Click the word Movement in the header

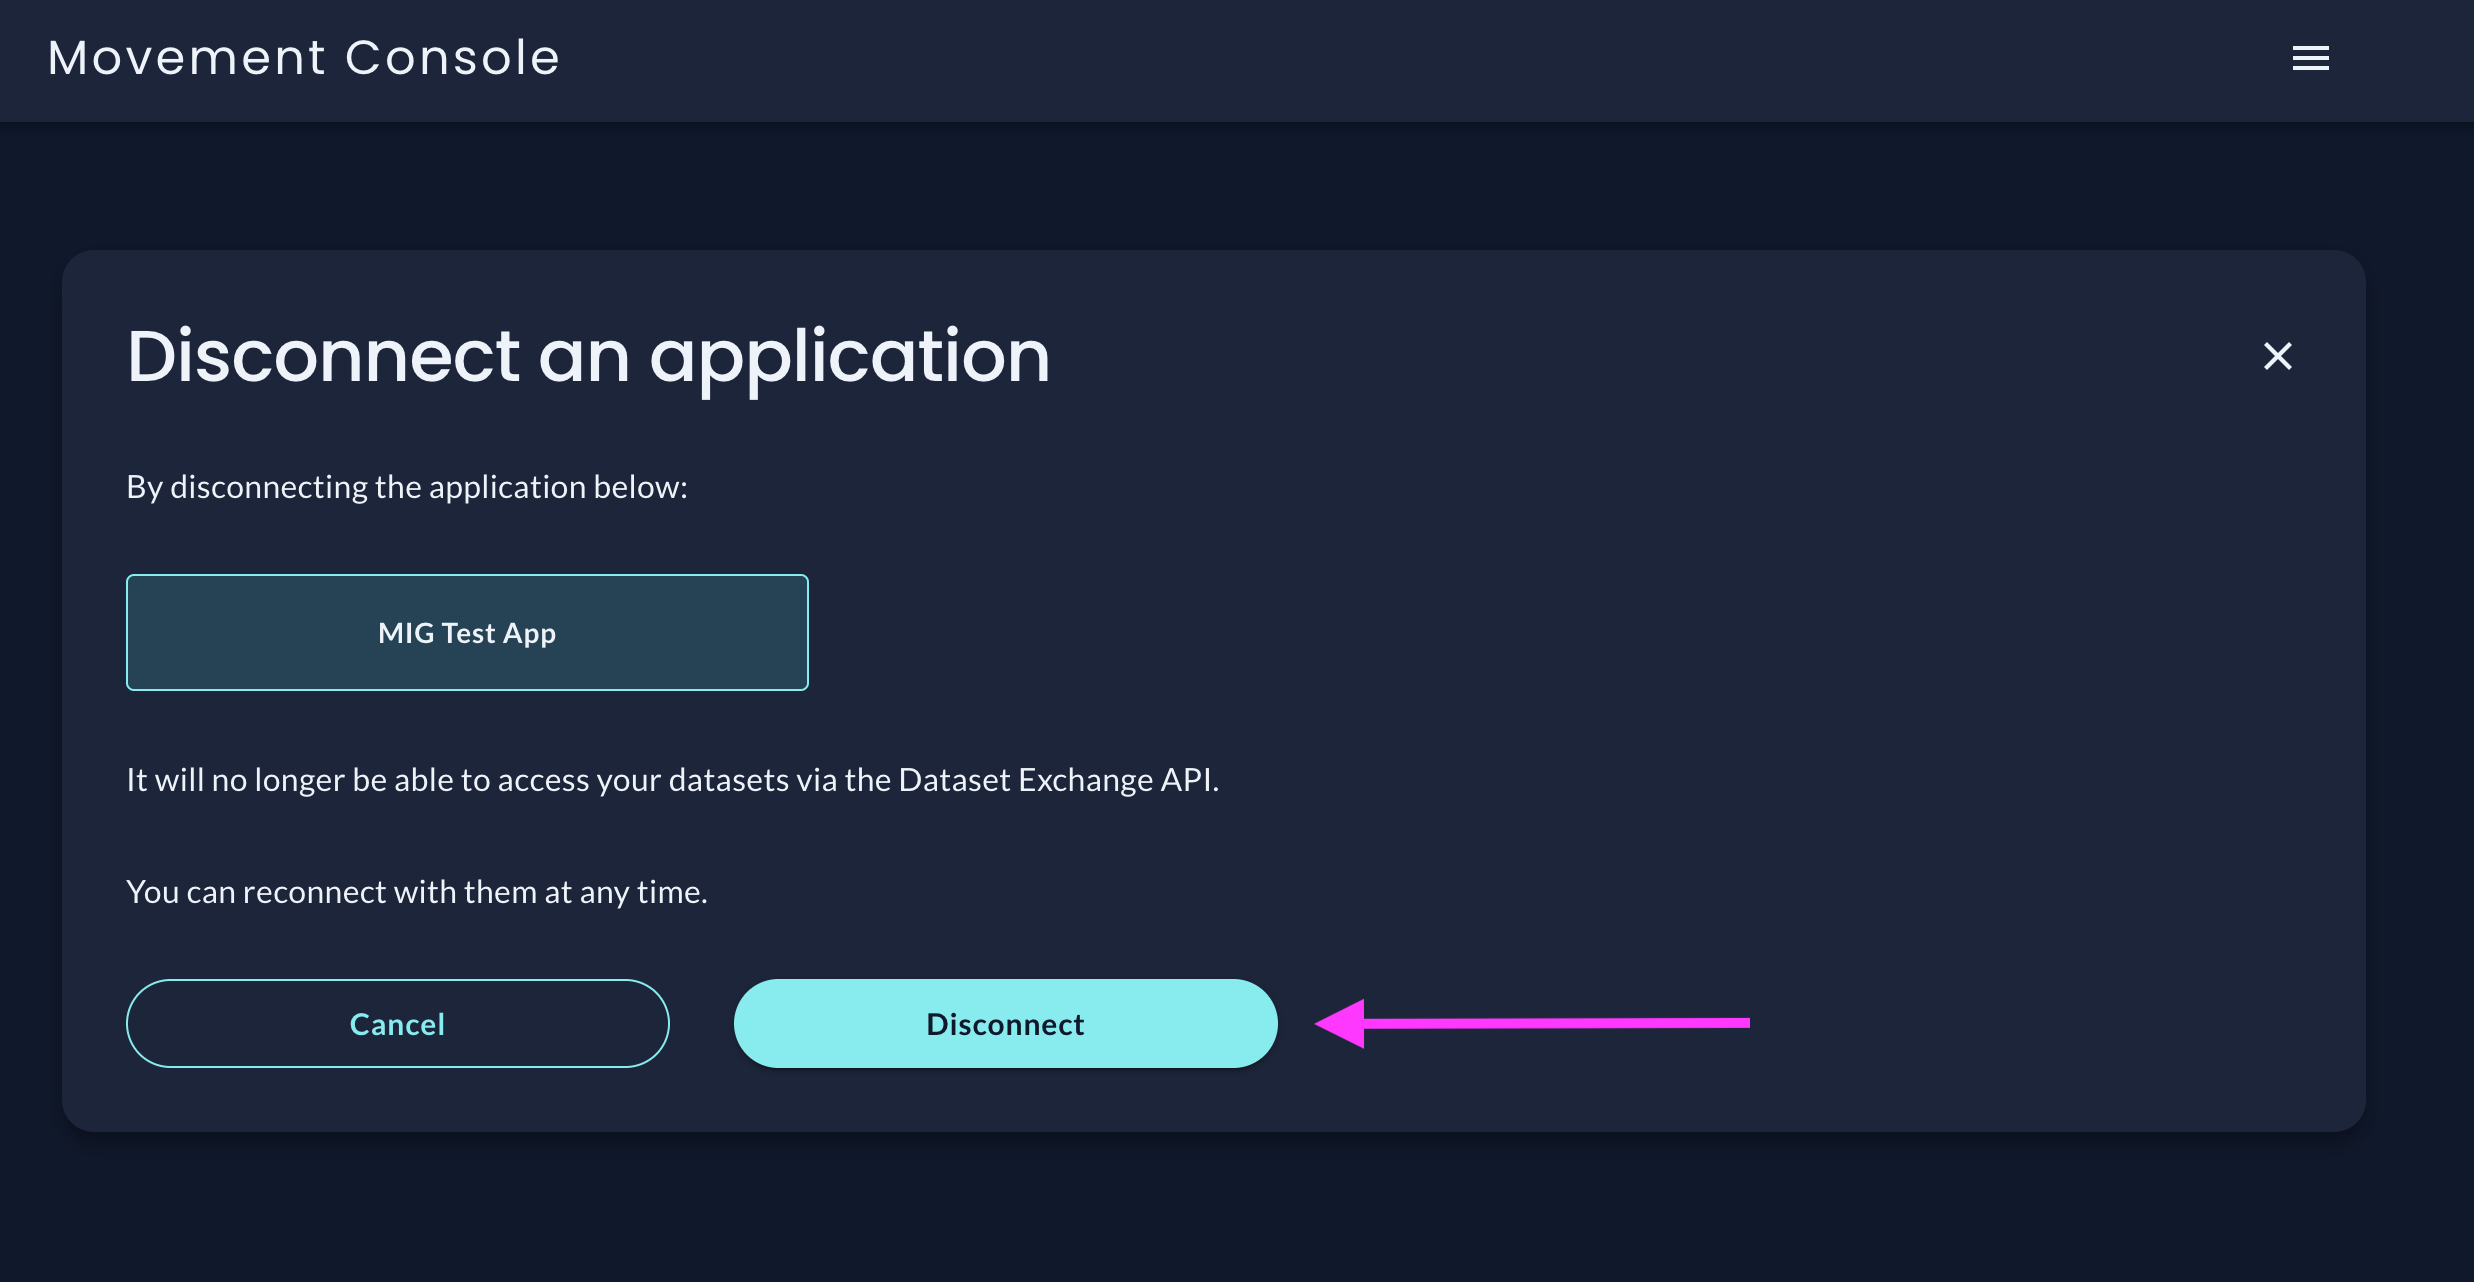(187, 58)
